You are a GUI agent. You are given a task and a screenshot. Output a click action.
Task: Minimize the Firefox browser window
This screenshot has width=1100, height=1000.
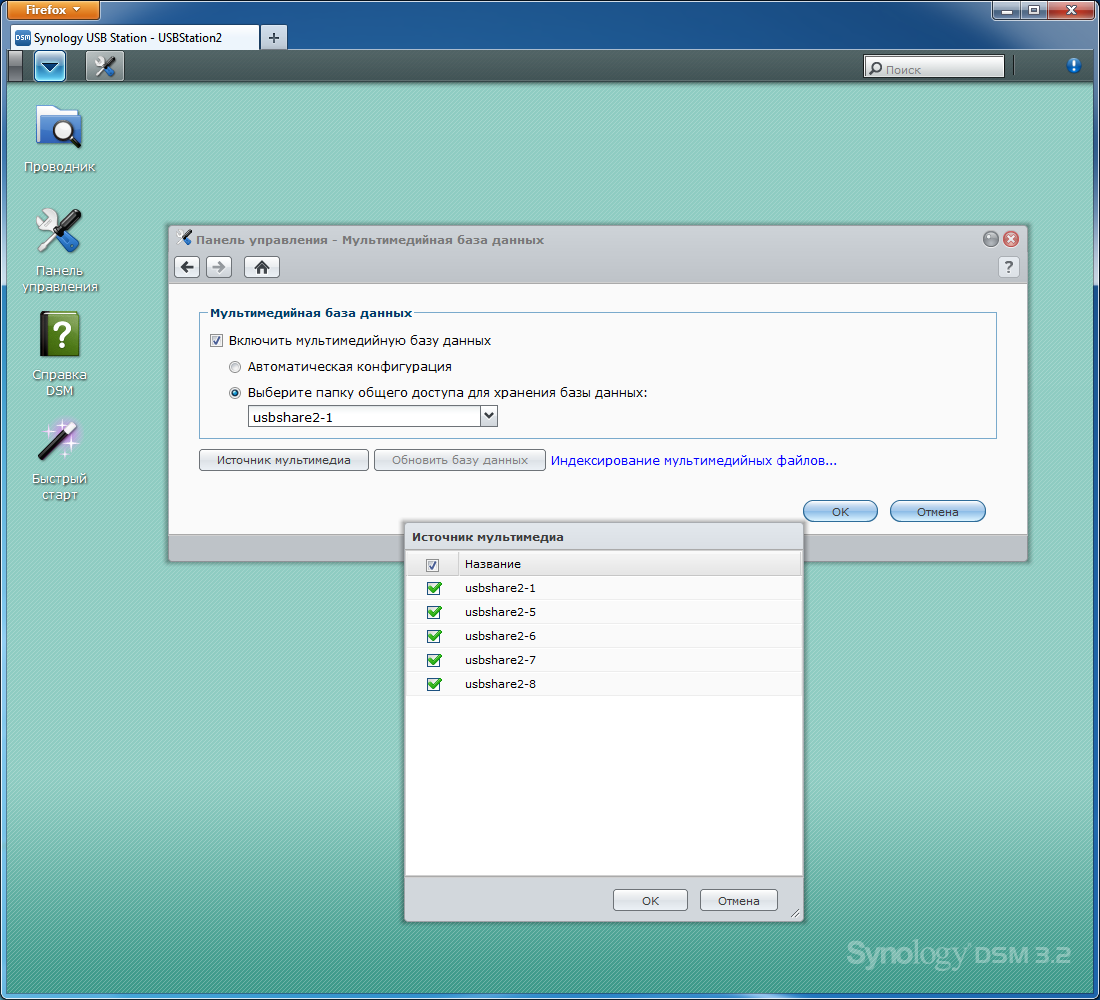pyautogui.click(x=1007, y=10)
